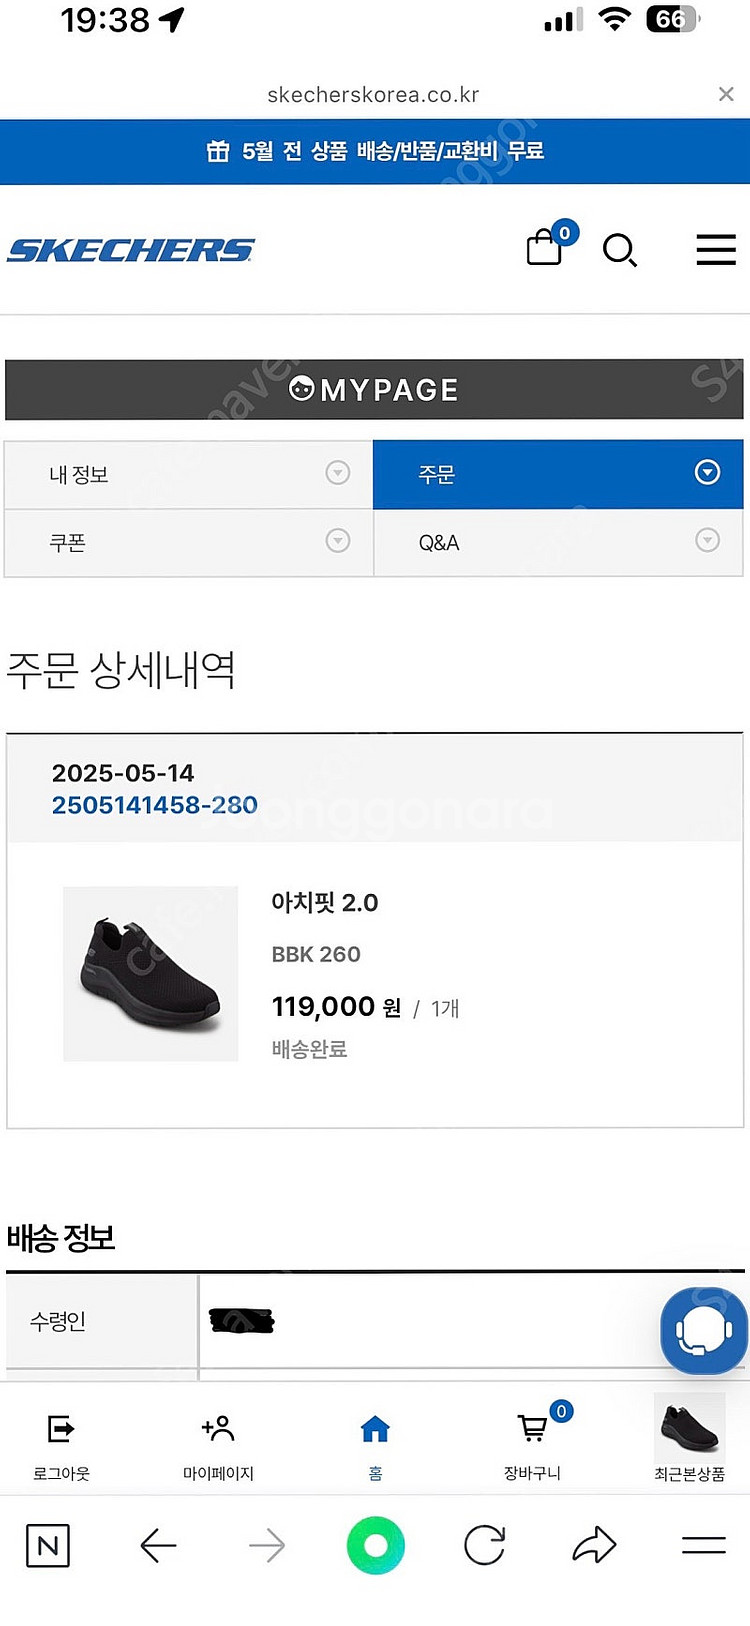Tap the free shipping promotion banner
The height and width of the screenshot is (1626, 750).
click(x=375, y=151)
